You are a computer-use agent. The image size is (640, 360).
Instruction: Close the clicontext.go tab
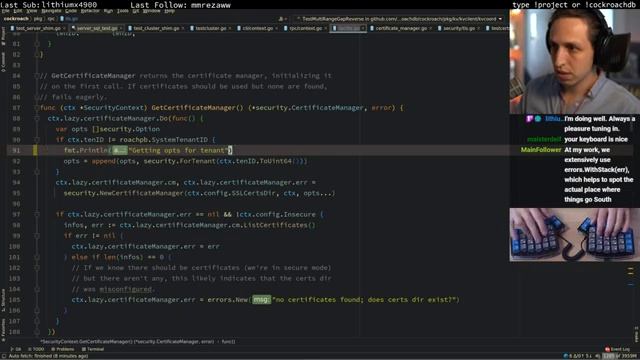tap(277, 28)
